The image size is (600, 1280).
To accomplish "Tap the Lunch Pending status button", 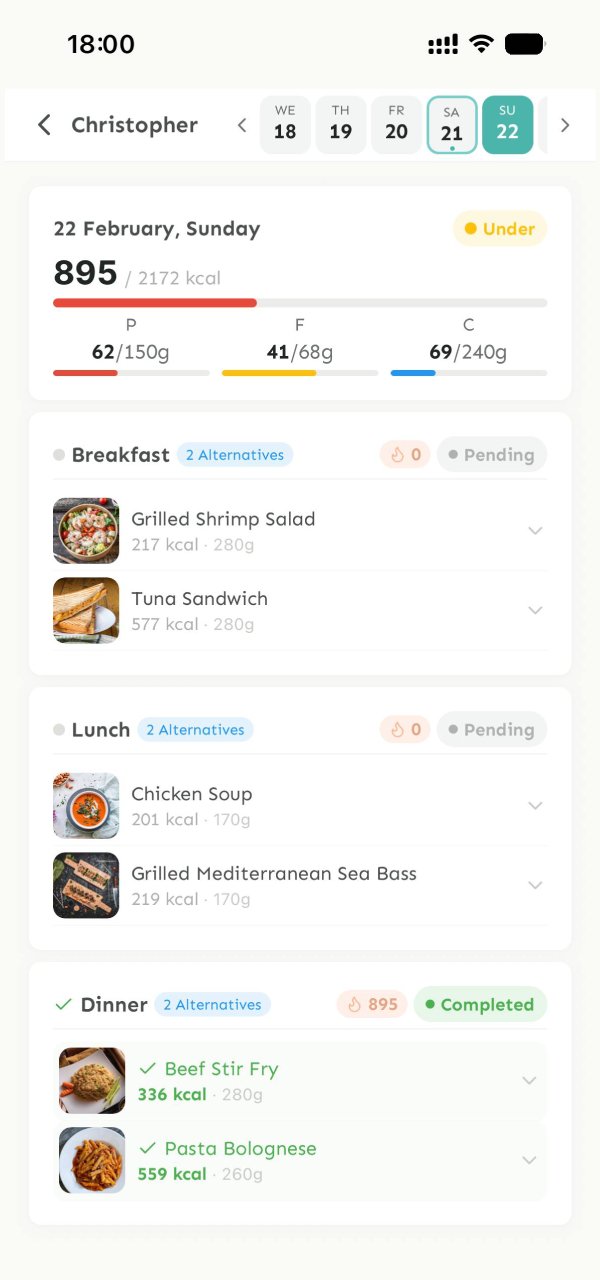I will (491, 730).
